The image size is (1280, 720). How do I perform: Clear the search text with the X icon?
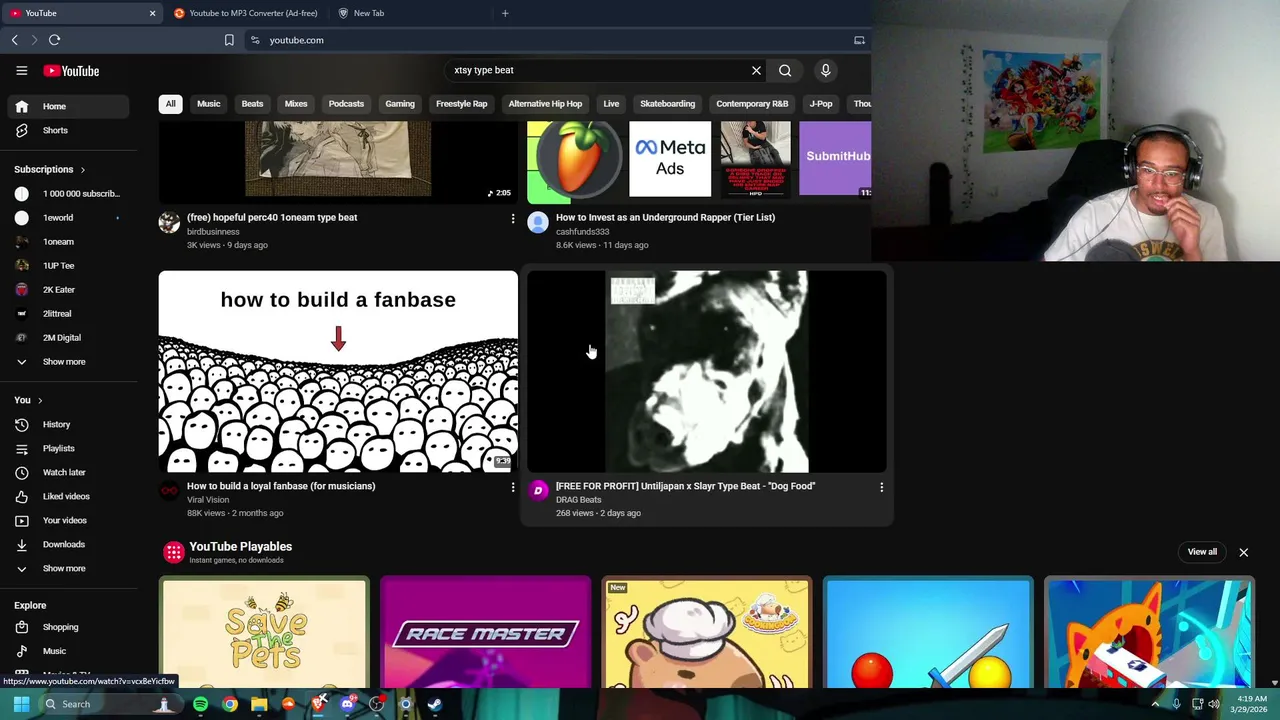coord(756,70)
